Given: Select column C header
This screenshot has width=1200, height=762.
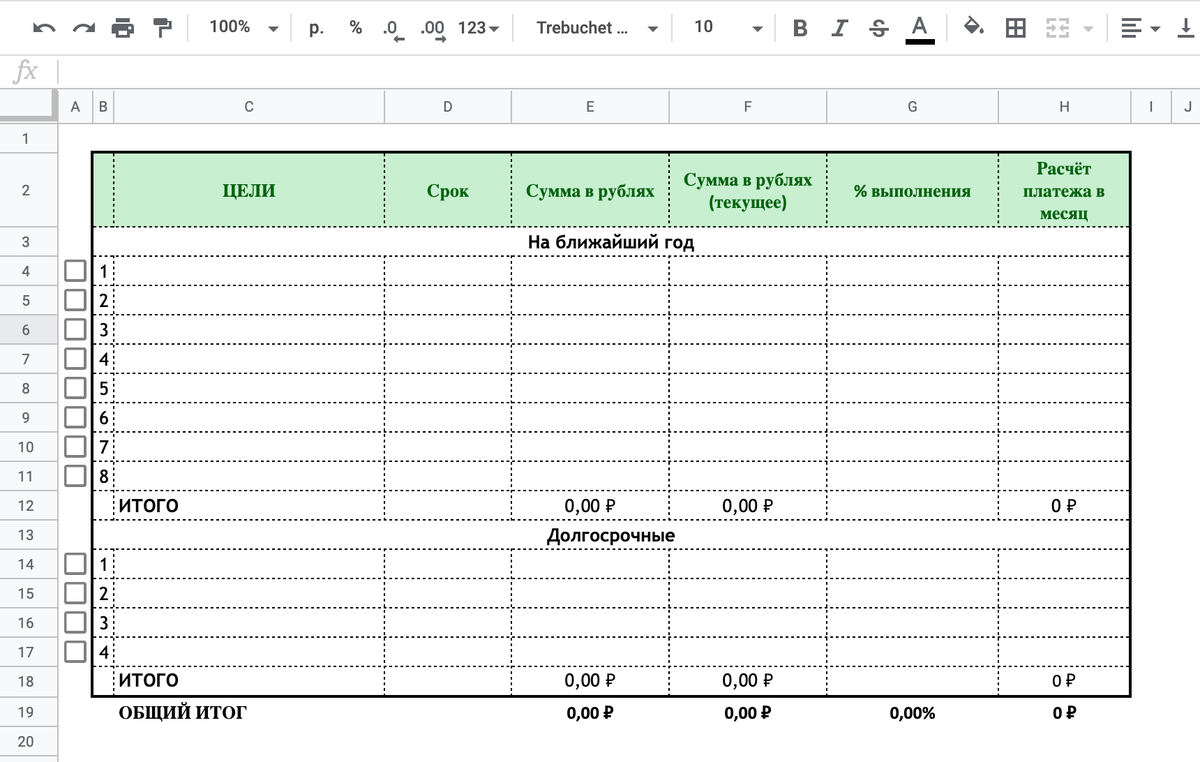Looking at the screenshot, I should 249,107.
